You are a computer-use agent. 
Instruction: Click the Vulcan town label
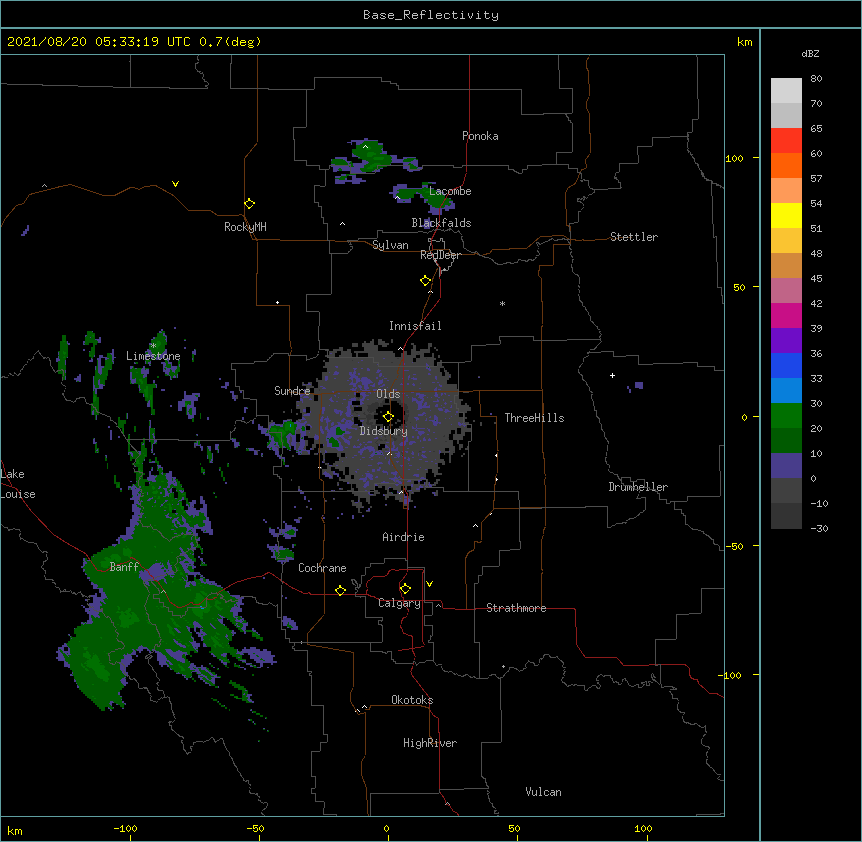(543, 792)
